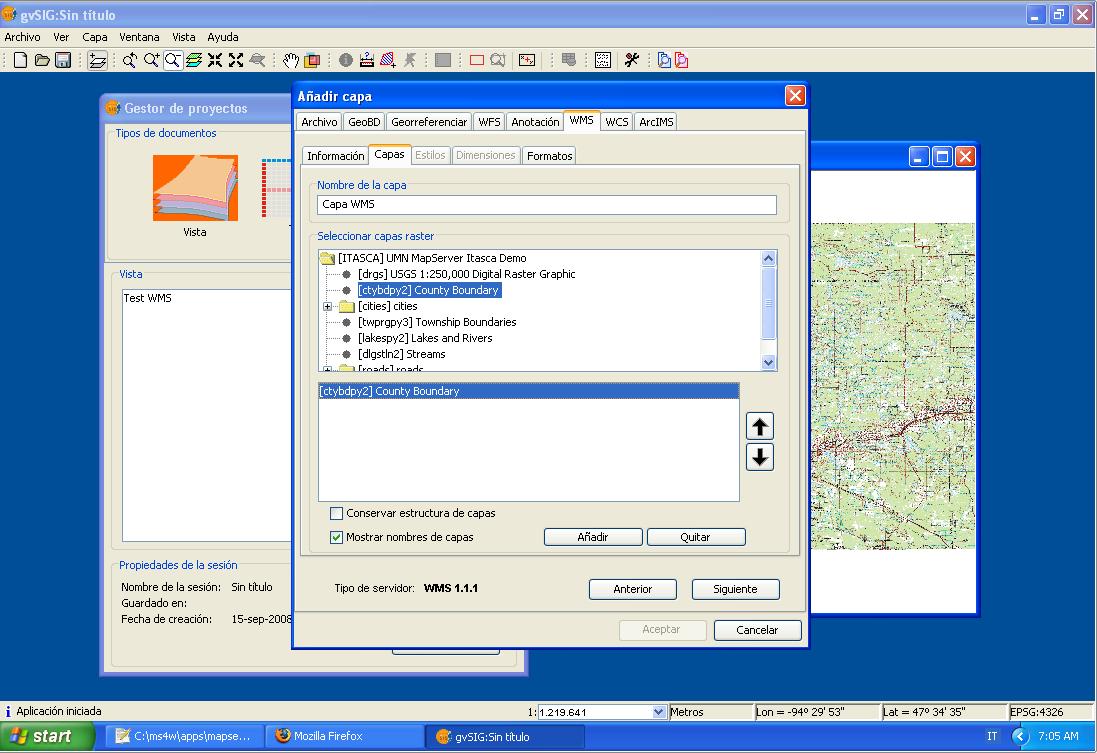Click the Information tool icon
This screenshot has width=1097, height=753.
pyautogui.click(x=346, y=60)
